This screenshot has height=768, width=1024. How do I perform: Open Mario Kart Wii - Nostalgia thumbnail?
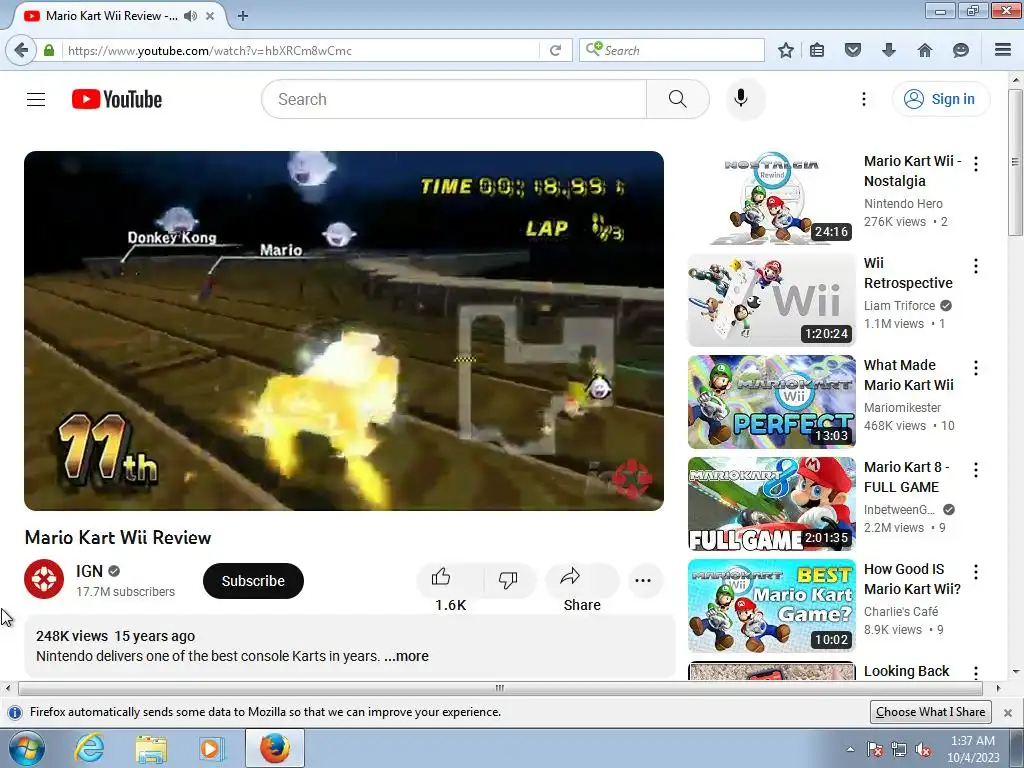pyautogui.click(x=771, y=197)
